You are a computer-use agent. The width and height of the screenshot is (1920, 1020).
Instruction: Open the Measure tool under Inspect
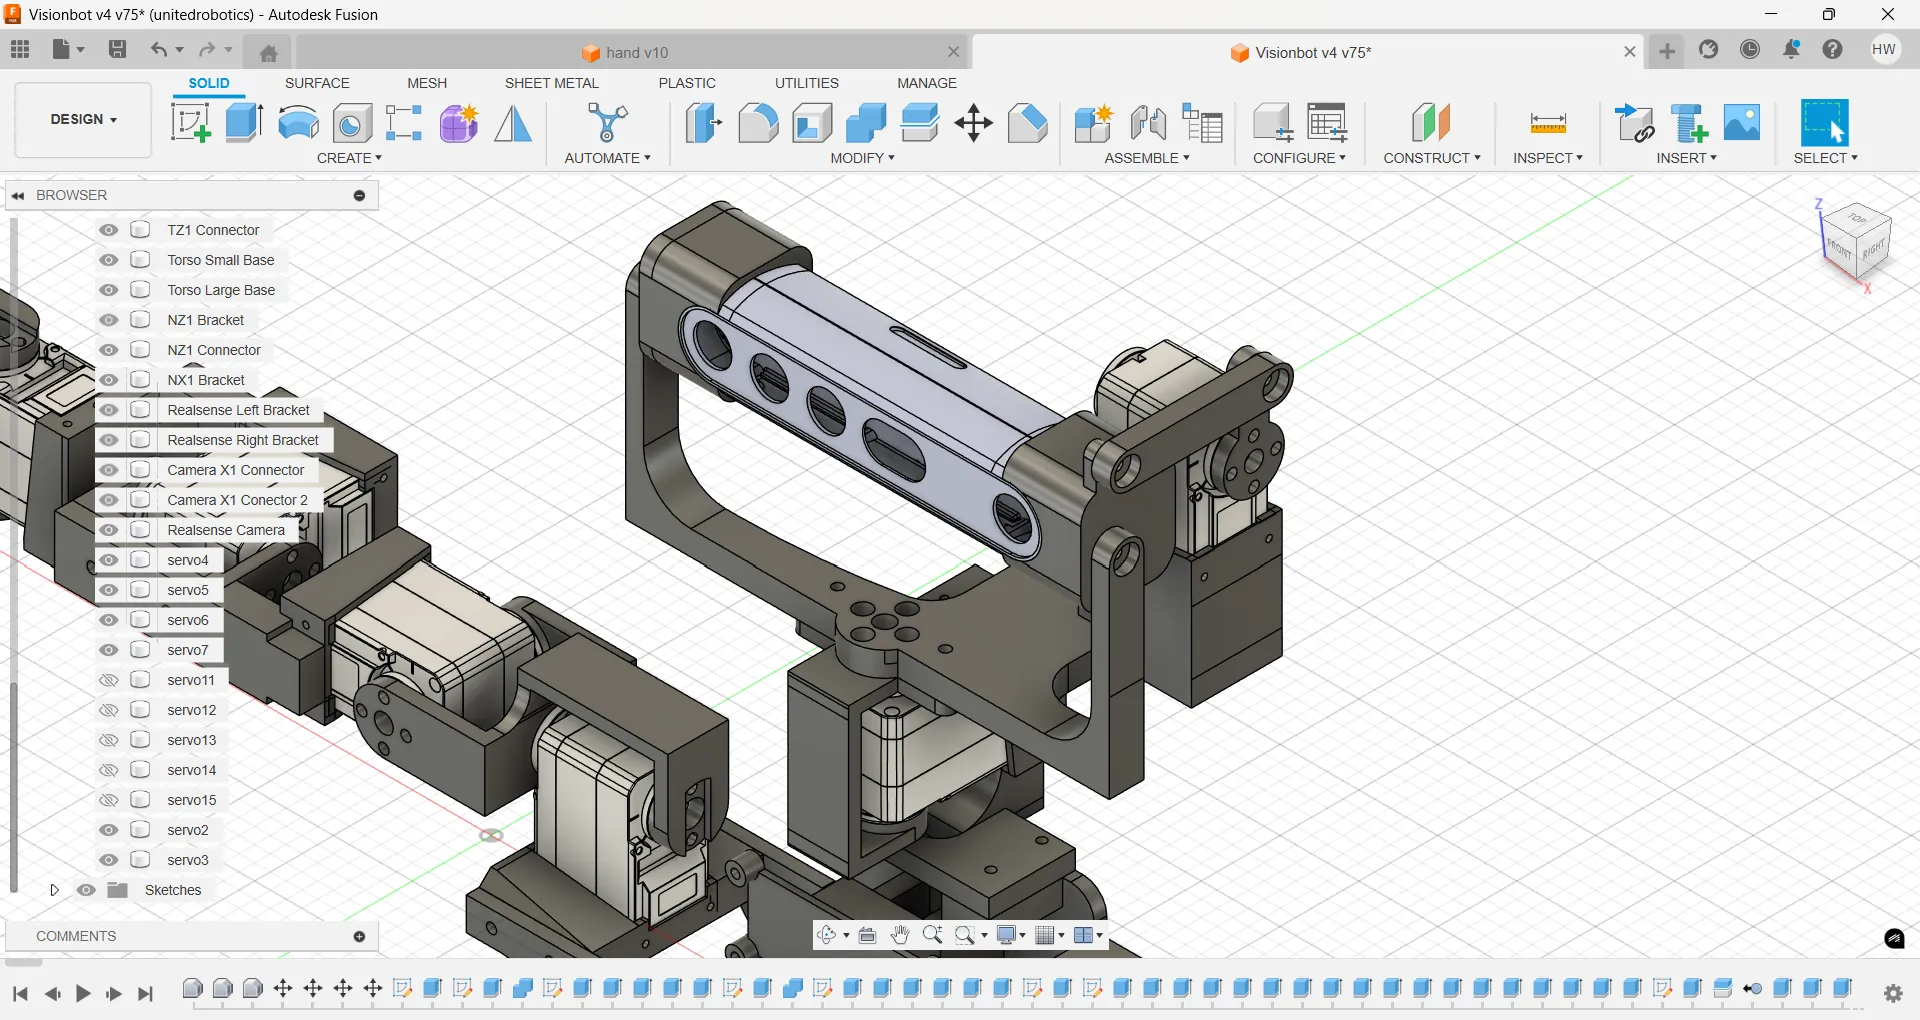1548,124
